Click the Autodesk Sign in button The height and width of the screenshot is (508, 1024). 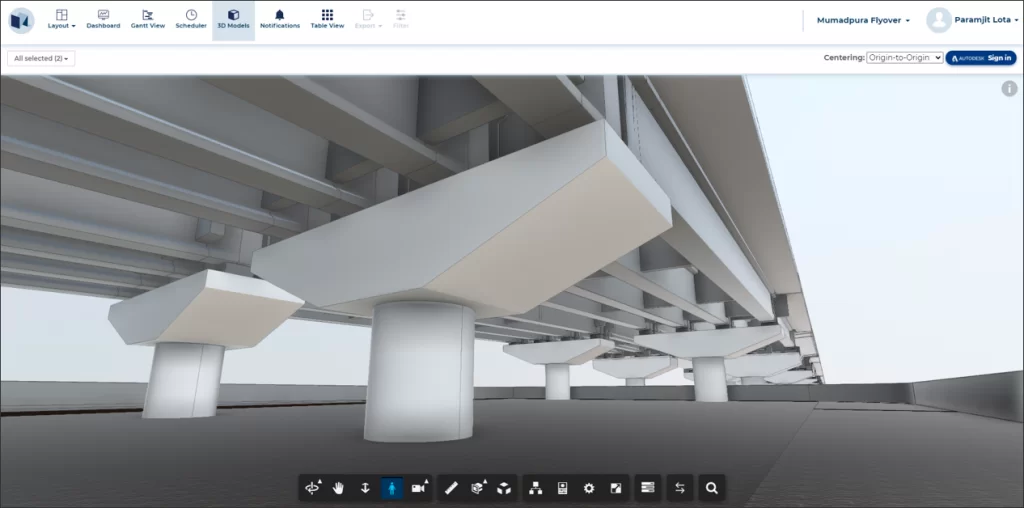pos(981,58)
